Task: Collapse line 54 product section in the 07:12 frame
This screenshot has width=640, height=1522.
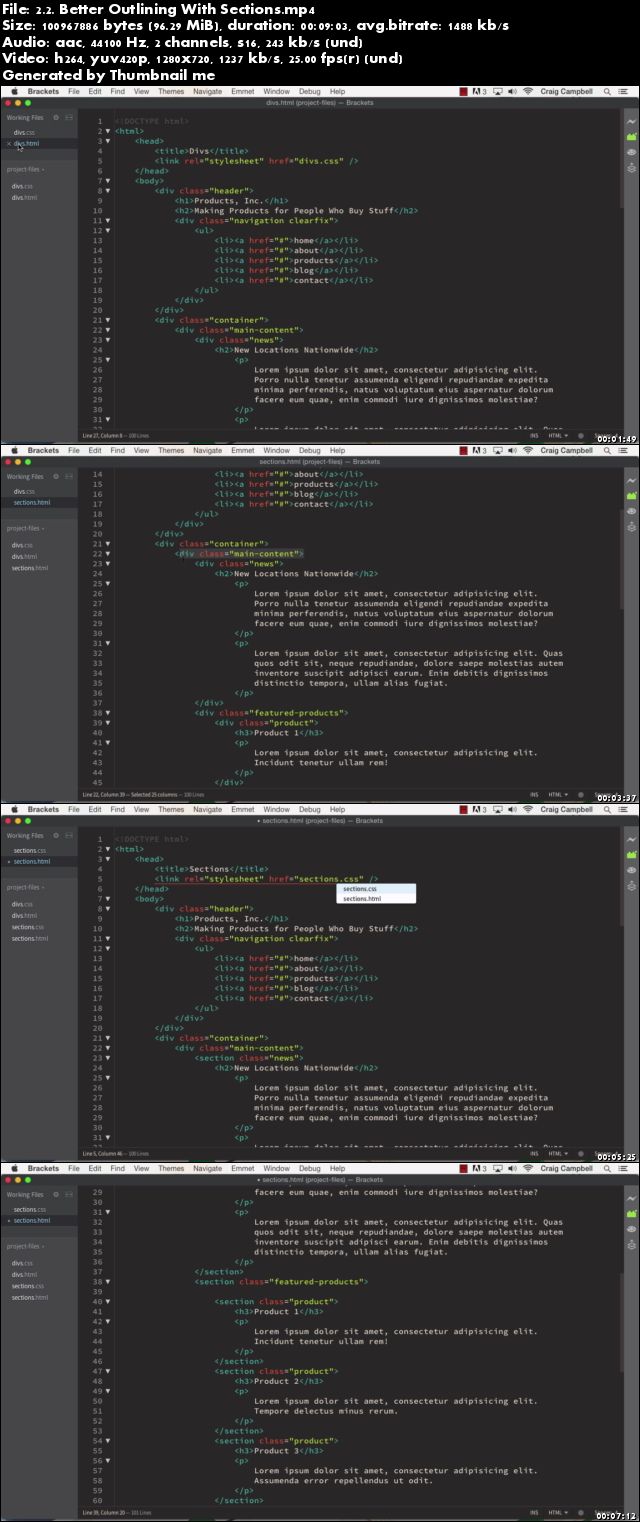Action: (x=108, y=1441)
